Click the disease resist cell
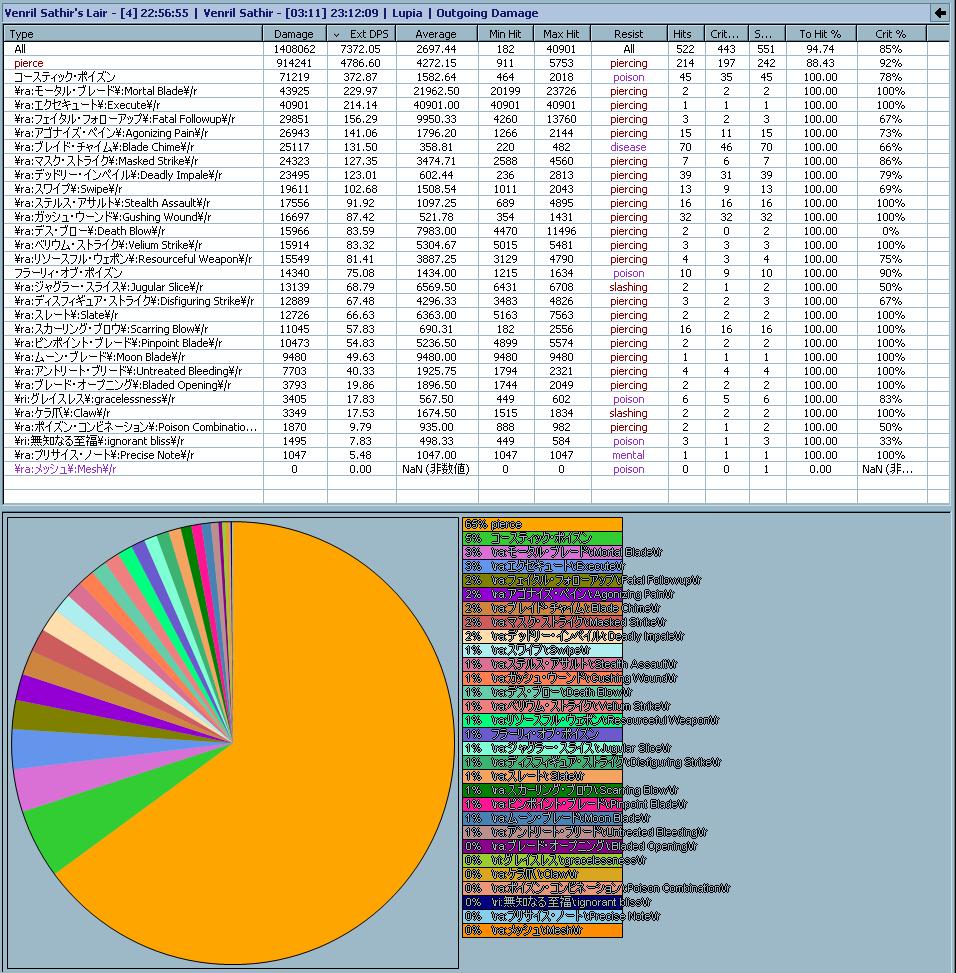This screenshot has height=973, width=956. (x=628, y=147)
